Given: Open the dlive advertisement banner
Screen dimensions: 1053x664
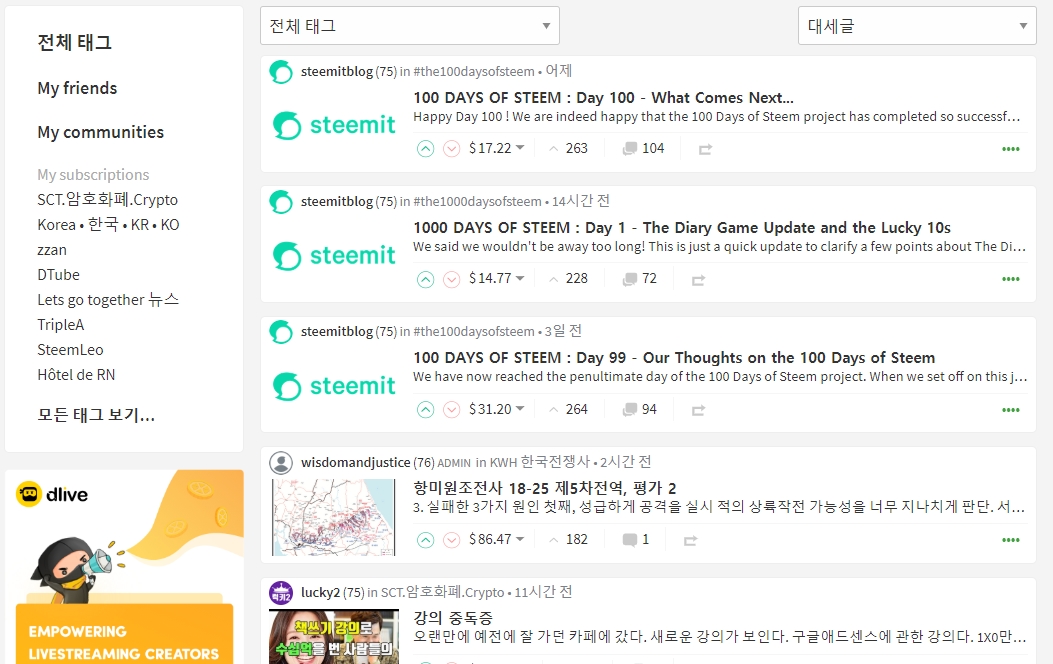Looking at the screenshot, I should [x=124, y=567].
